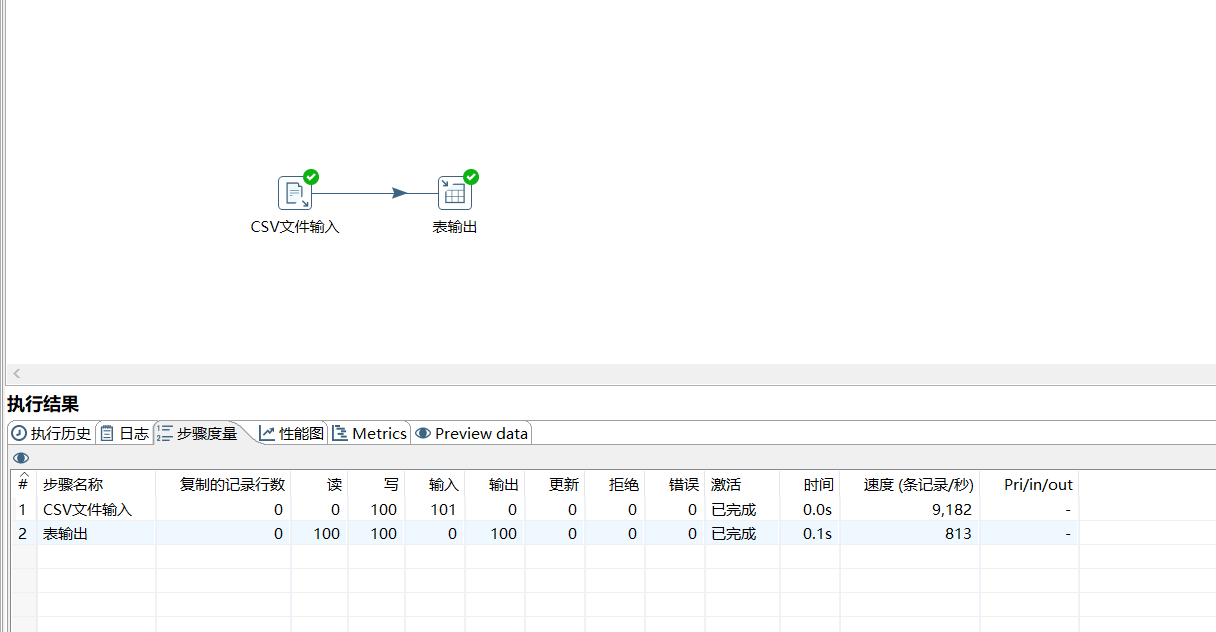Screen dimensions: 1216x632
Task: Switch to the 日志 tab
Action: [124, 433]
